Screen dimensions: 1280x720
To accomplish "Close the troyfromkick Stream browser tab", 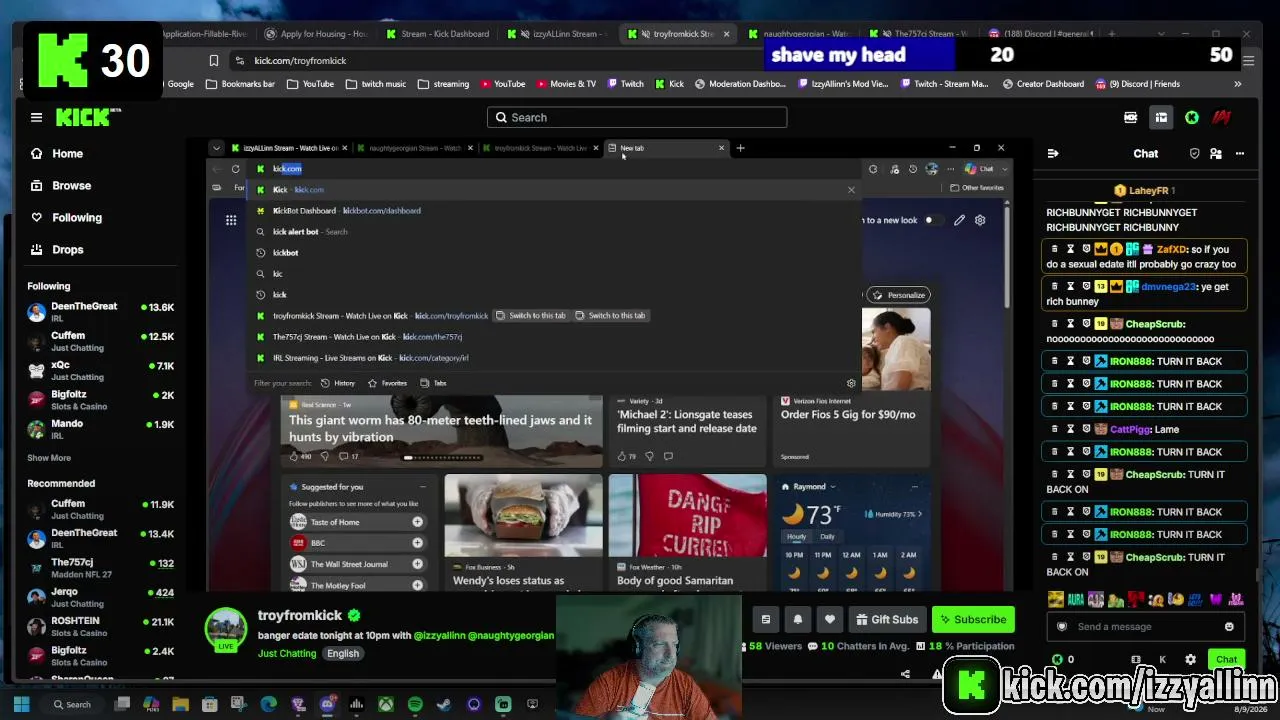I will pos(726,34).
